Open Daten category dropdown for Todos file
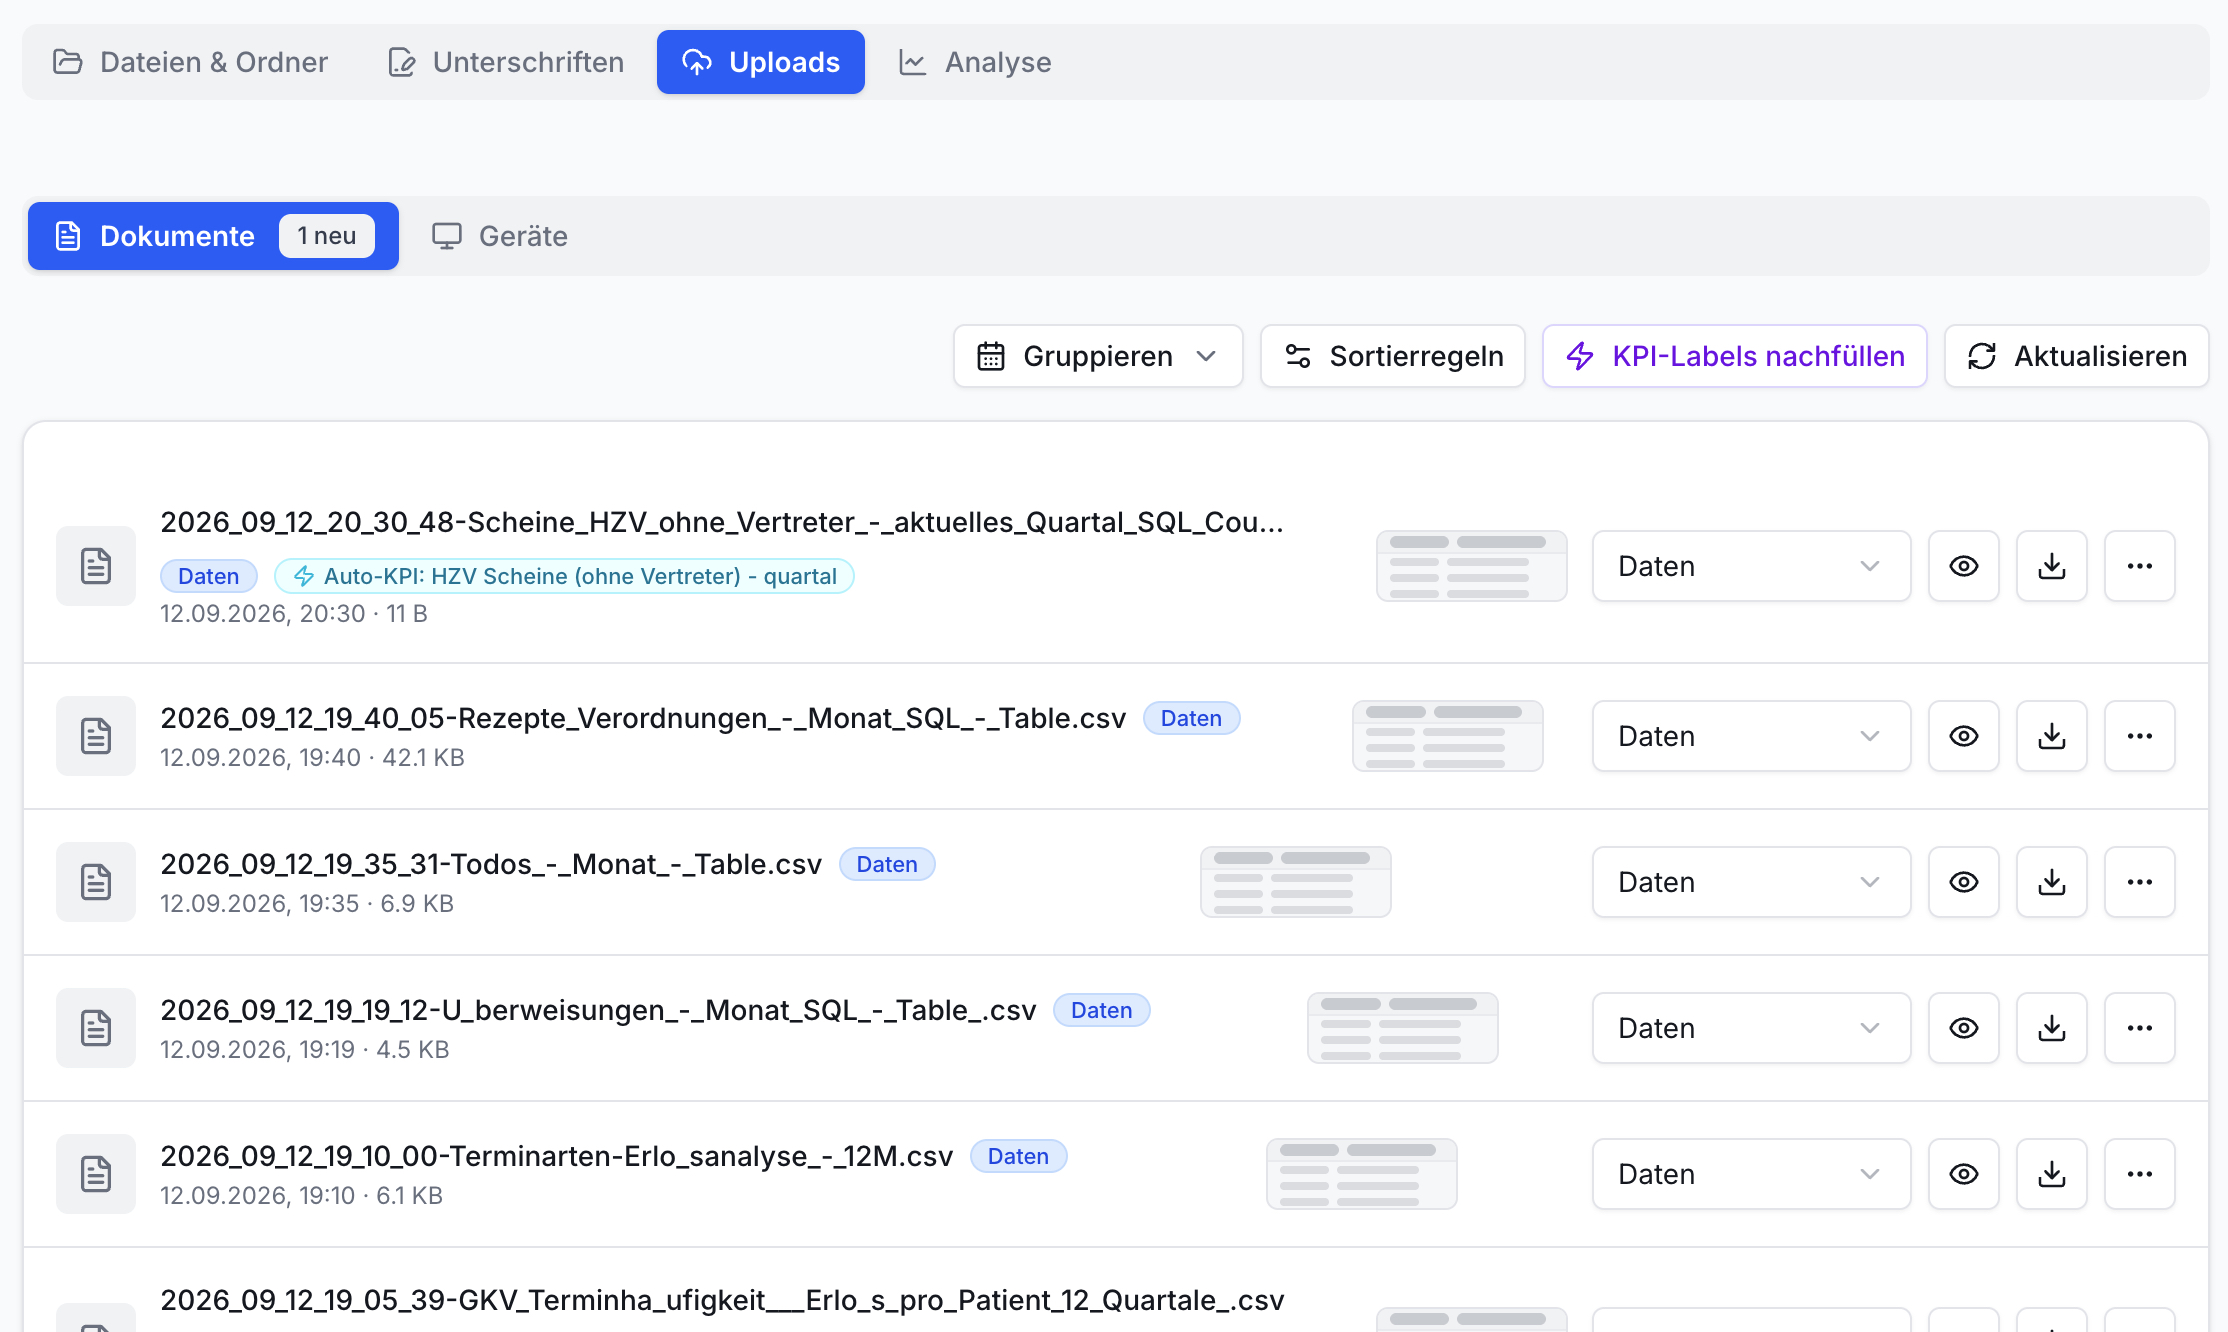The image size is (2228, 1332). (x=1751, y=882)
